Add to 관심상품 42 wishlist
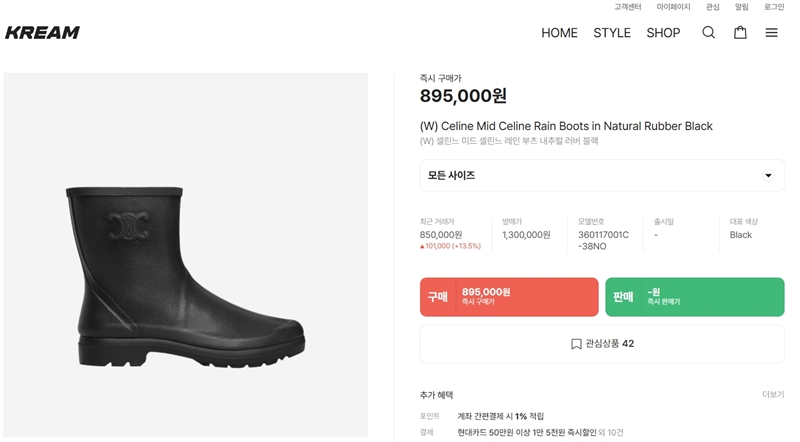Viewport: 800px width, 442px height. 602,344
